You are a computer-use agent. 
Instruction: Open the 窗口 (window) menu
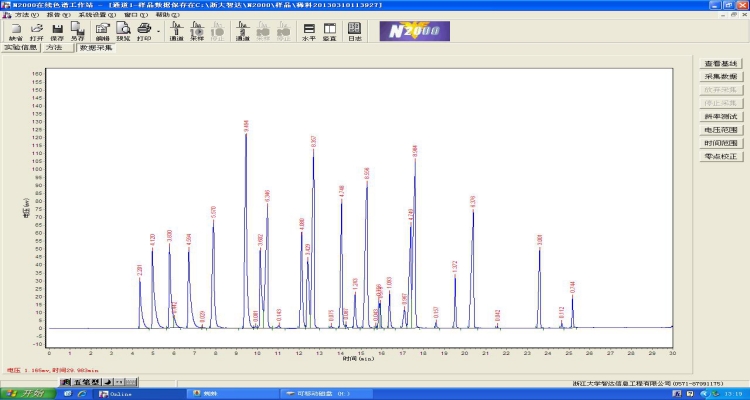tap(136, 15)
